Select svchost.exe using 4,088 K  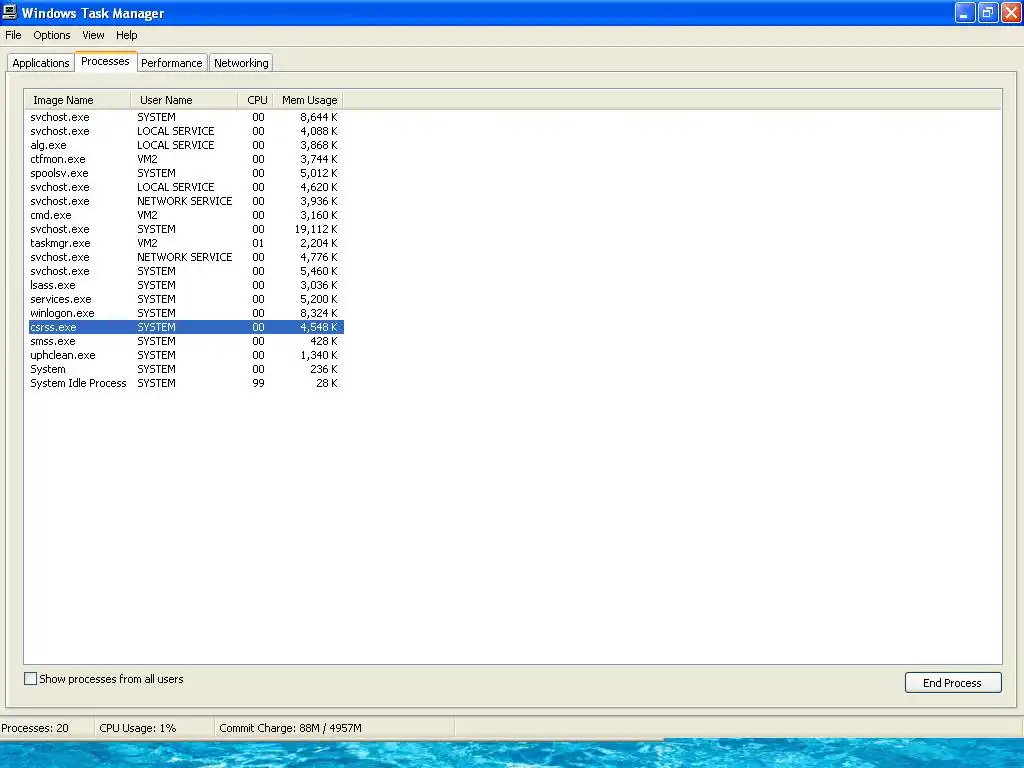tap(185, 131)
